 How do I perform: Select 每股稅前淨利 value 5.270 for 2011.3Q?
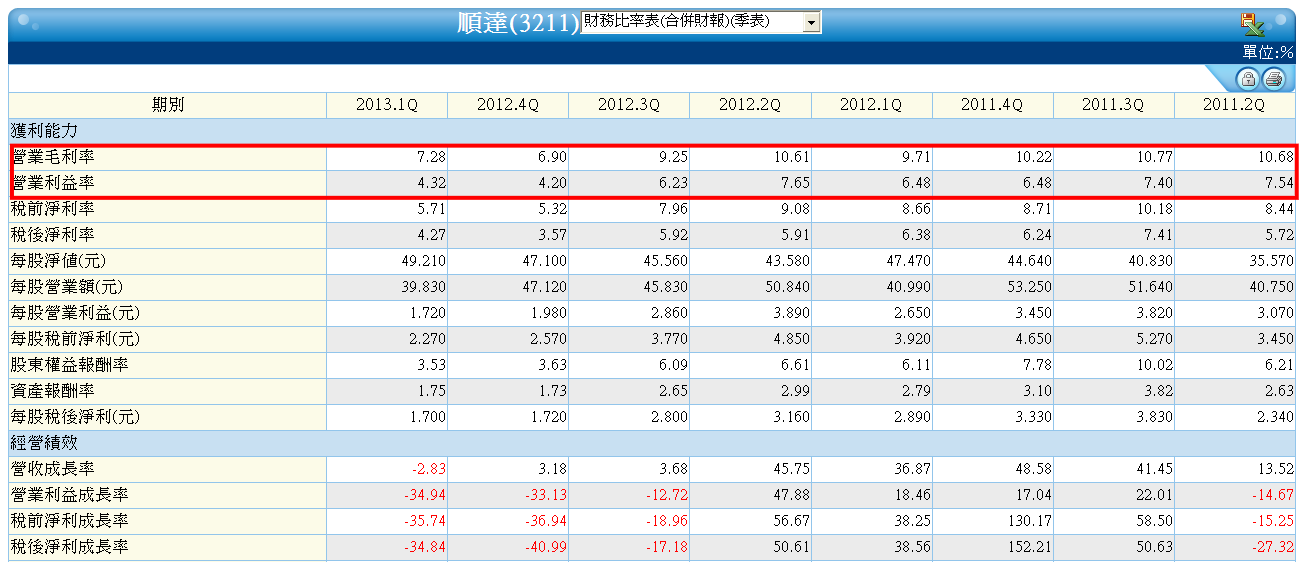(1154, 339)
